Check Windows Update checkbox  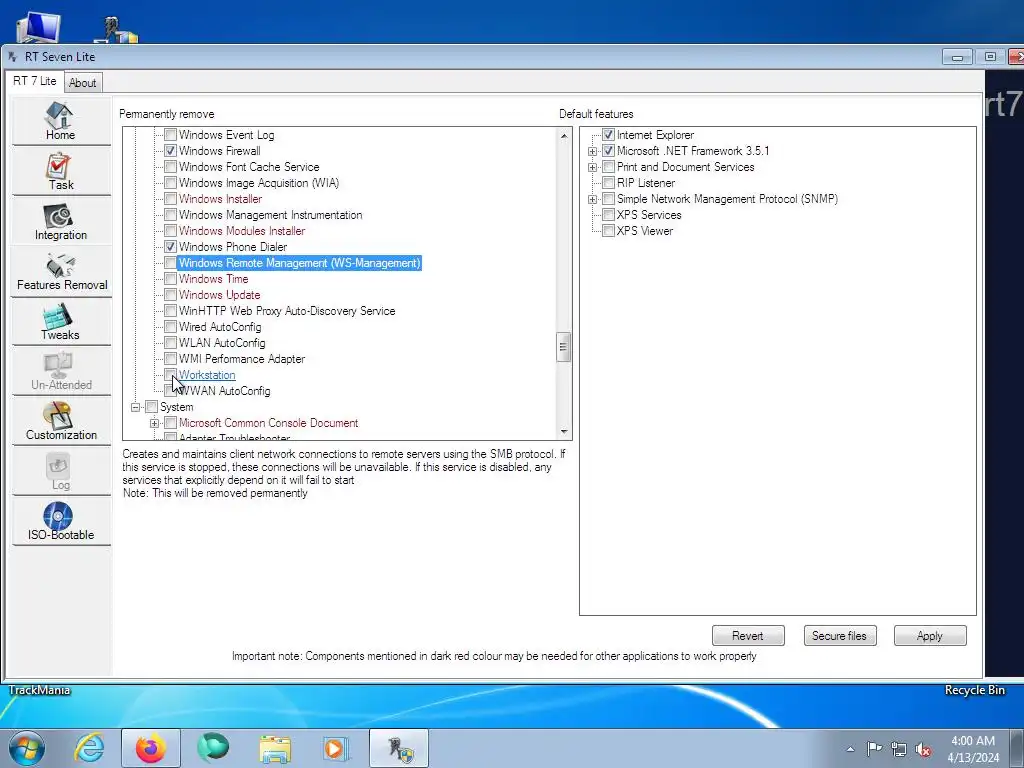click(170, 295)
